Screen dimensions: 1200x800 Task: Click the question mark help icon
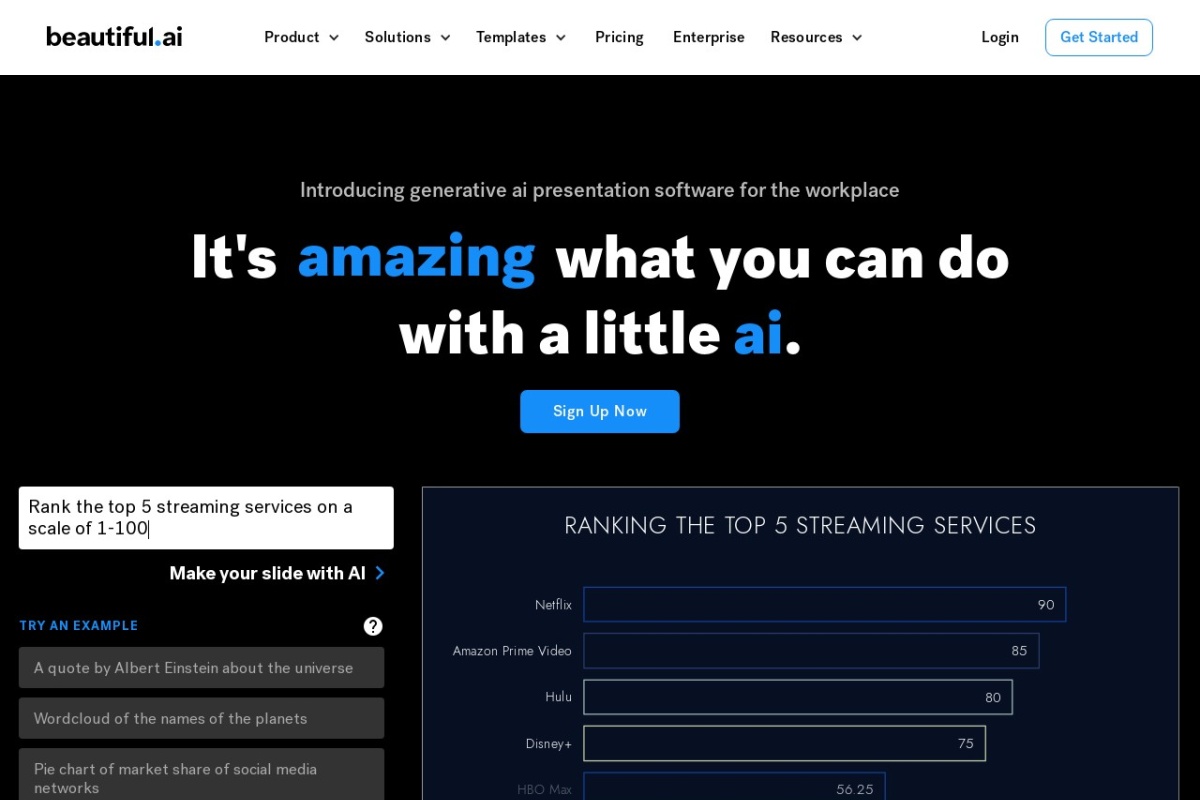point(373,626)
